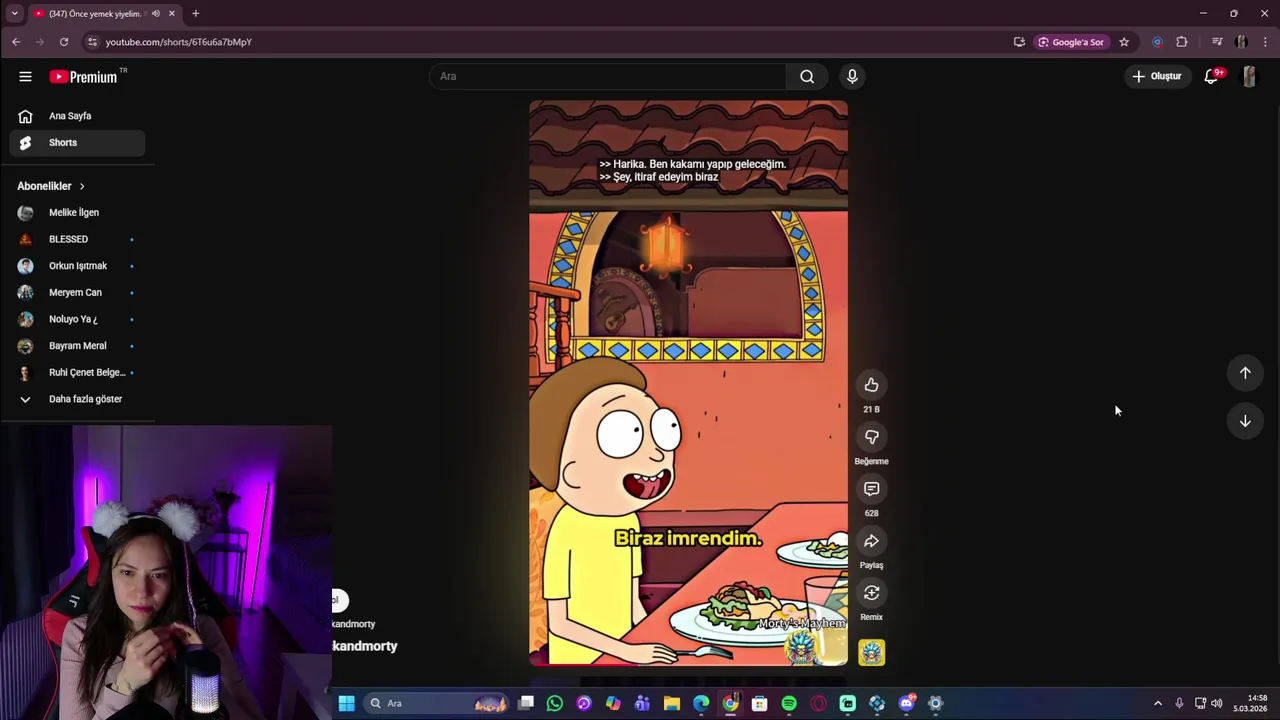This screenshot has height=720, width=1280.
Task: Open Ana Sayfa in sidebar
Action: 77,116
